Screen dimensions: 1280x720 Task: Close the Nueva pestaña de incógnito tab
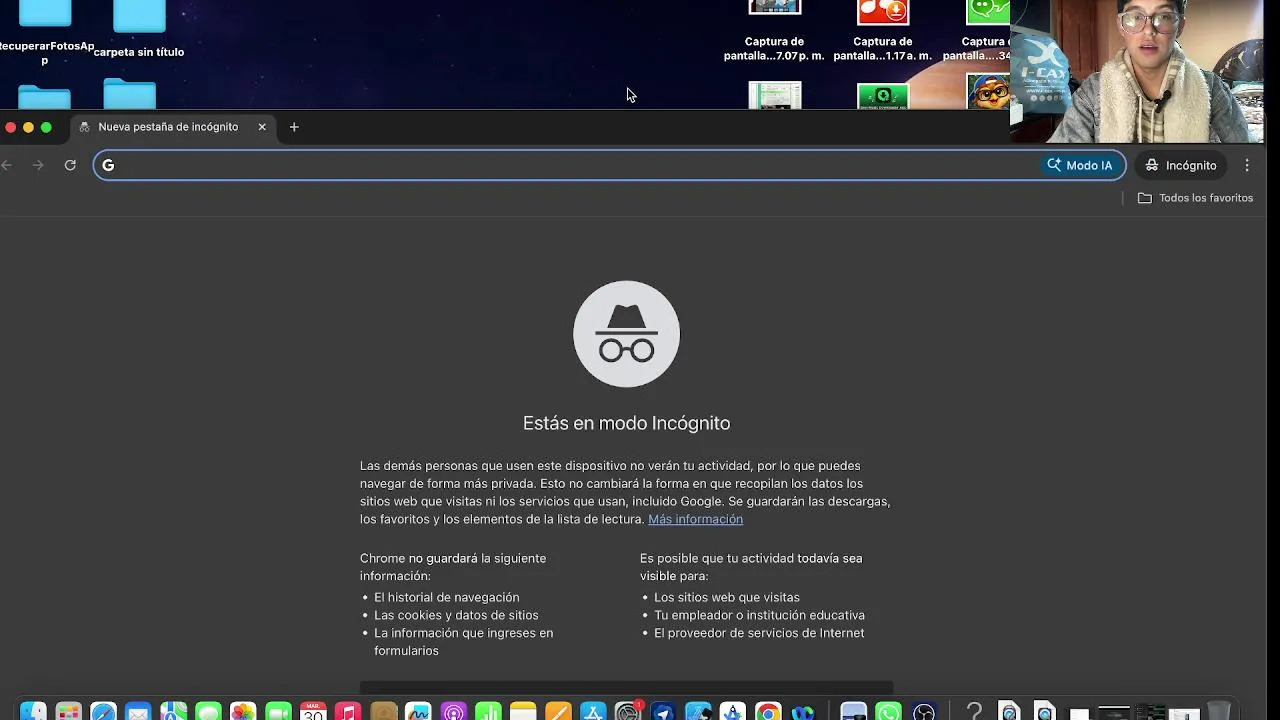(x=262, y=127)
